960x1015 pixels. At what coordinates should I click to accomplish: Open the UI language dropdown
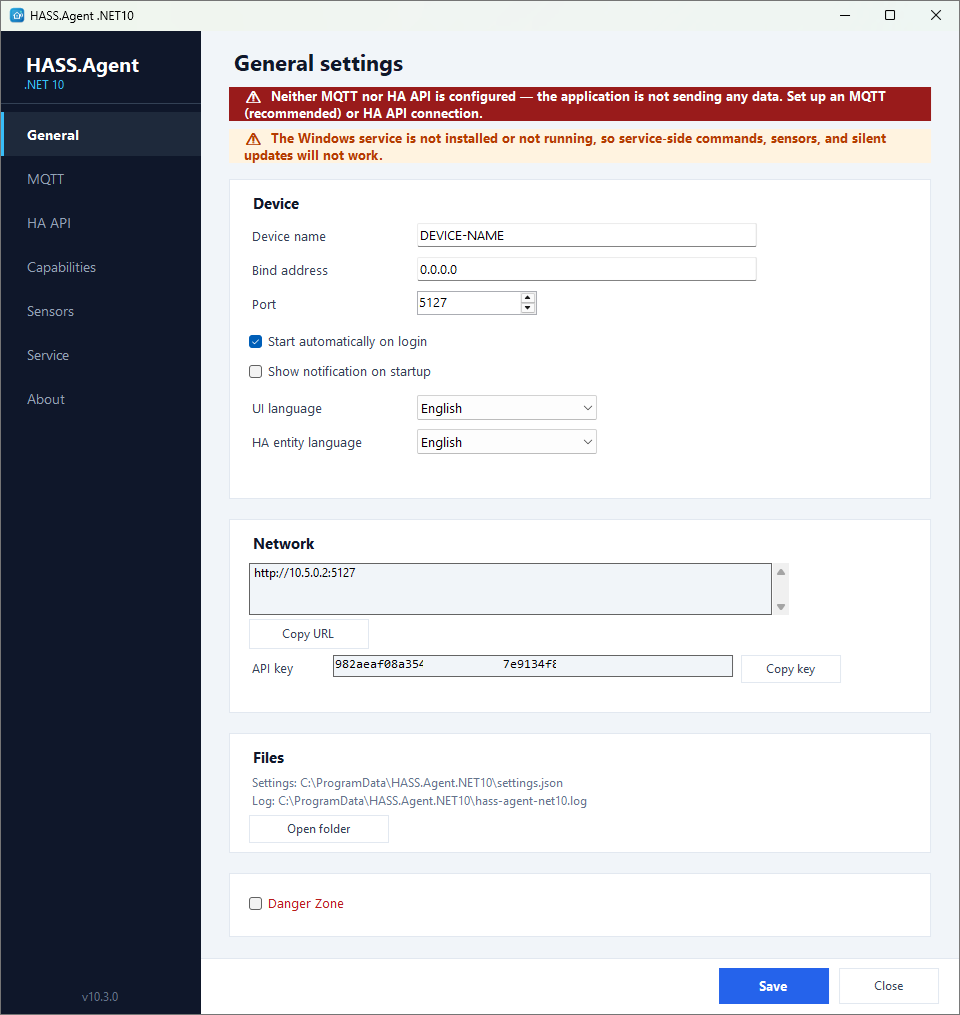(x=506, y=408)
